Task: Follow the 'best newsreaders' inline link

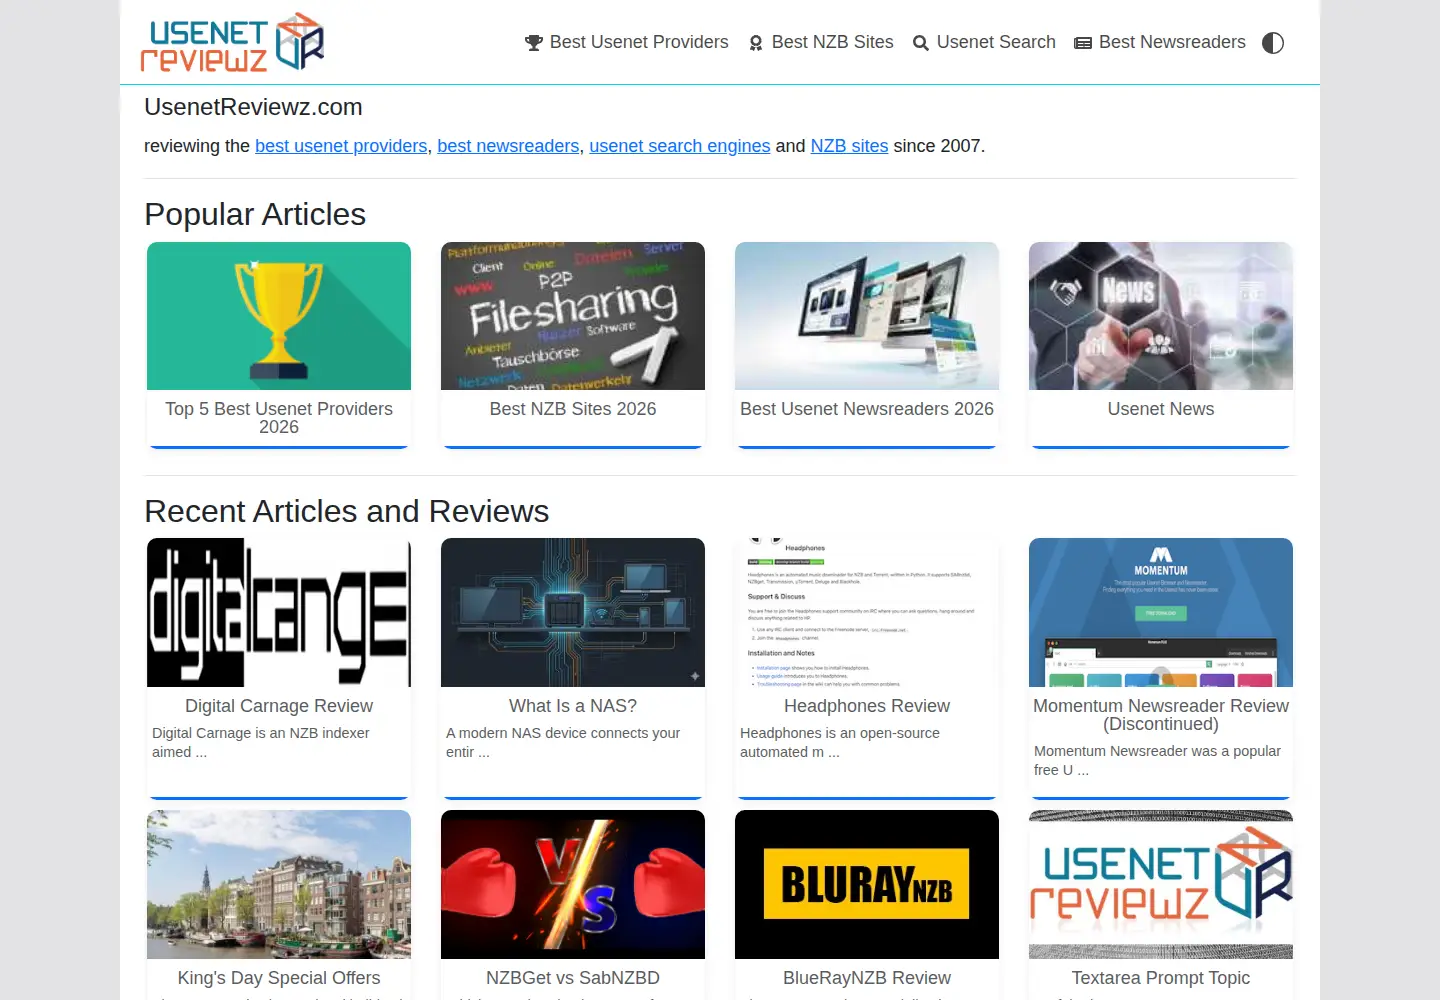Action: point(508,146)
